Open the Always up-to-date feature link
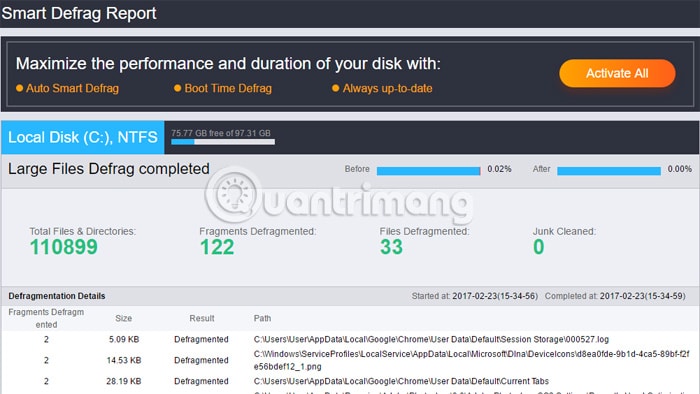The image size is (700, 394). 388,88
